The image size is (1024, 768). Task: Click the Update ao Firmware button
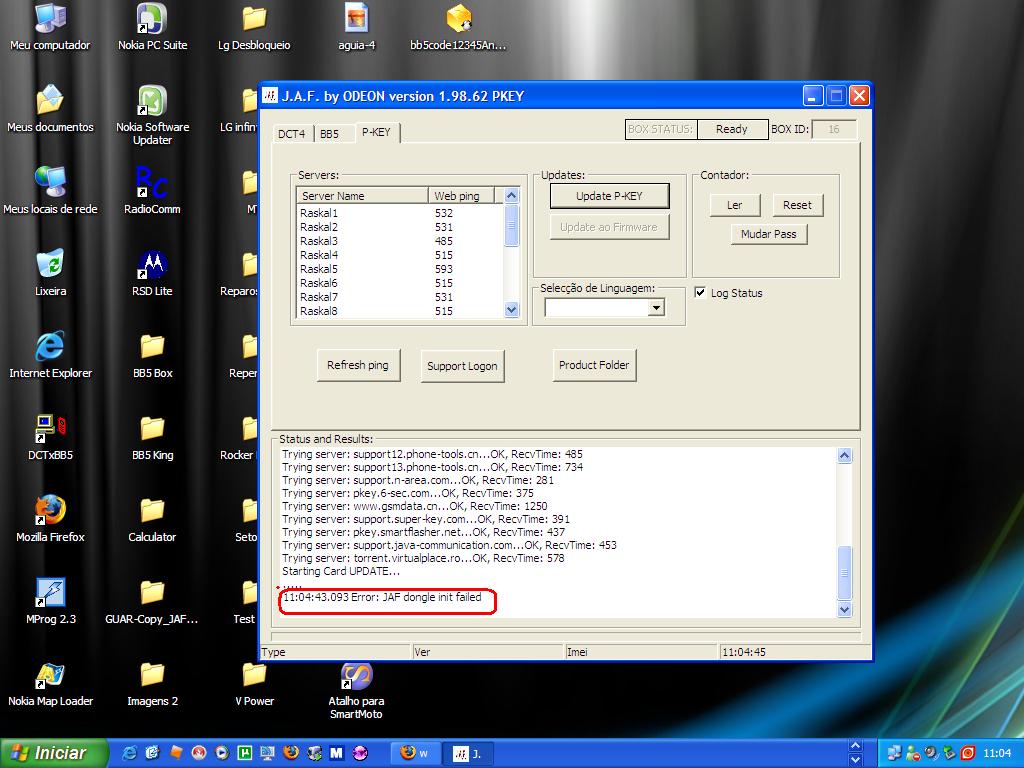pyautogui.click(x=609, y=227)
